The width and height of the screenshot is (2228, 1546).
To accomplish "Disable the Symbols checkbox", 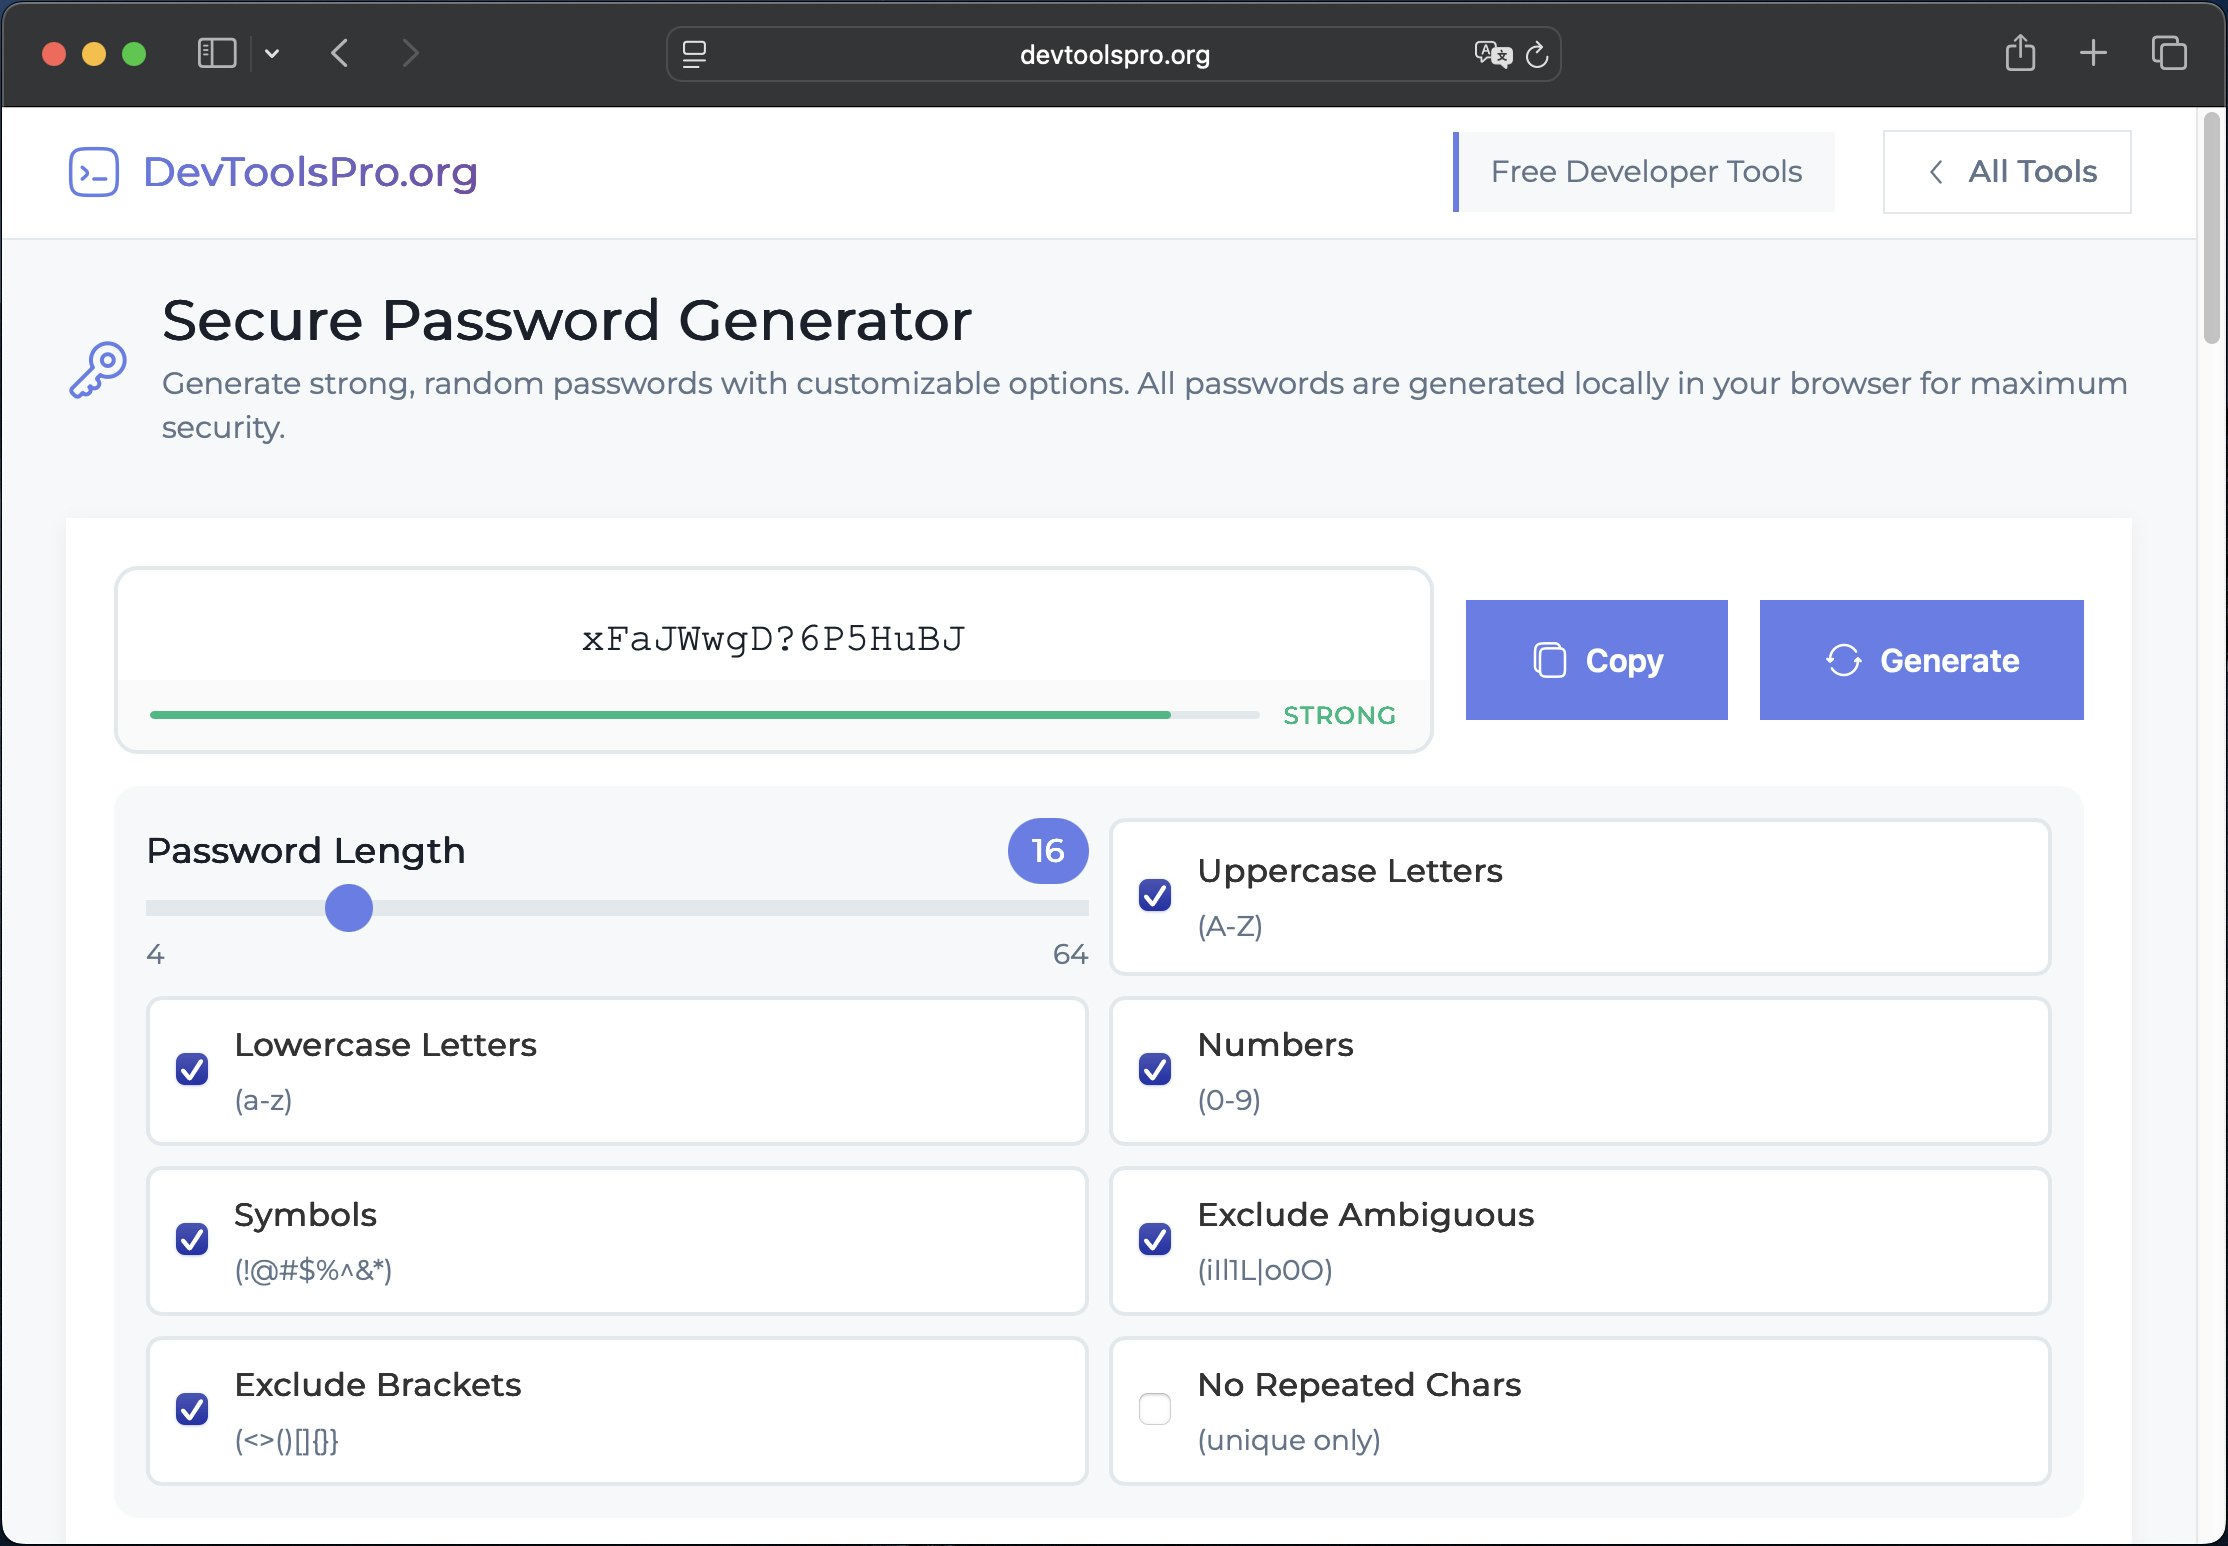I will click(x=192, y=1239).
